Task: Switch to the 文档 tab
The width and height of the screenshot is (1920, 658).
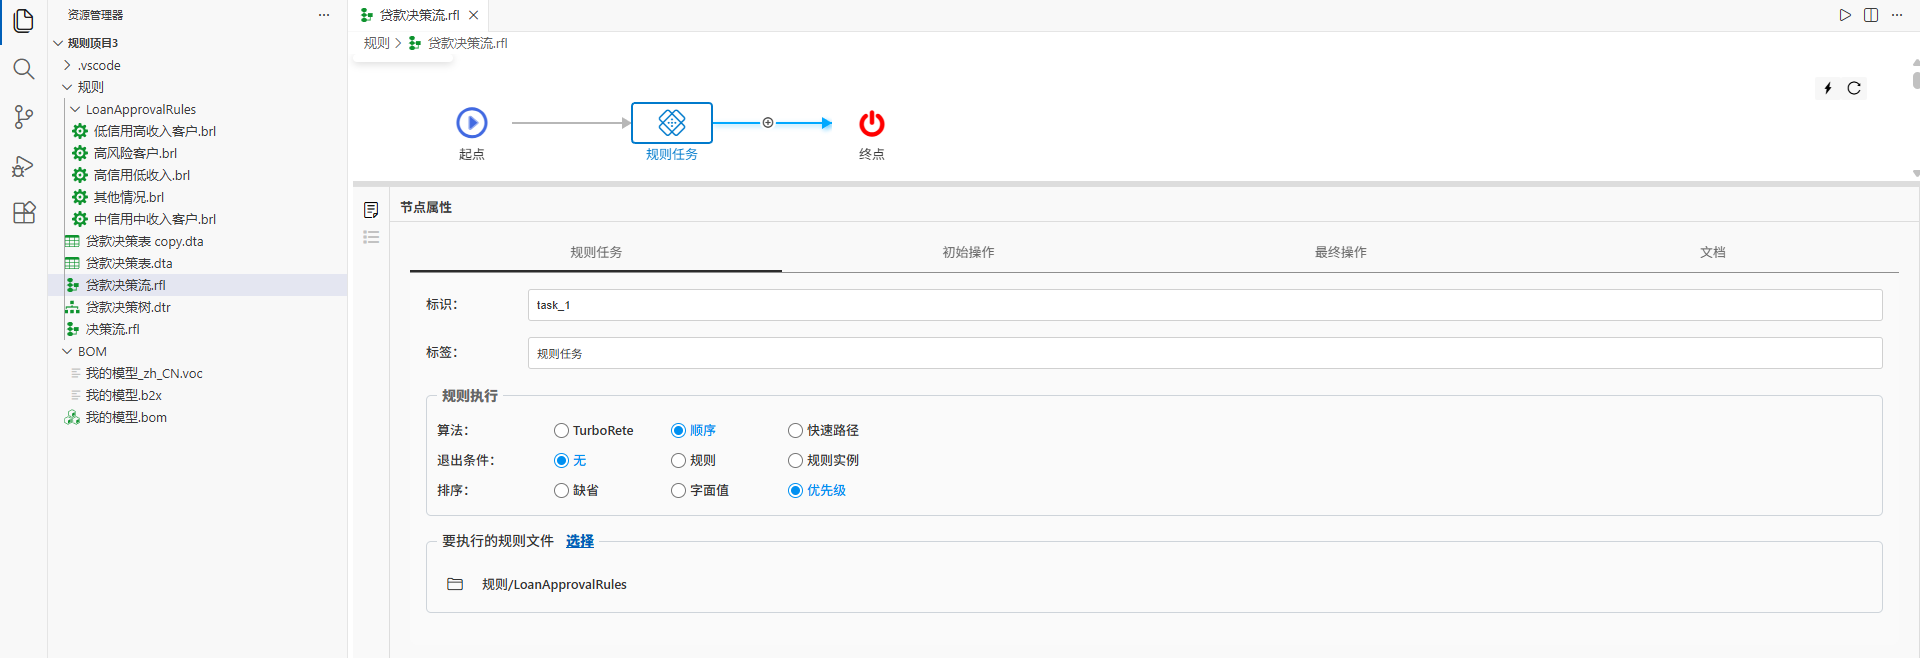Action: [x=1712, y=252]
